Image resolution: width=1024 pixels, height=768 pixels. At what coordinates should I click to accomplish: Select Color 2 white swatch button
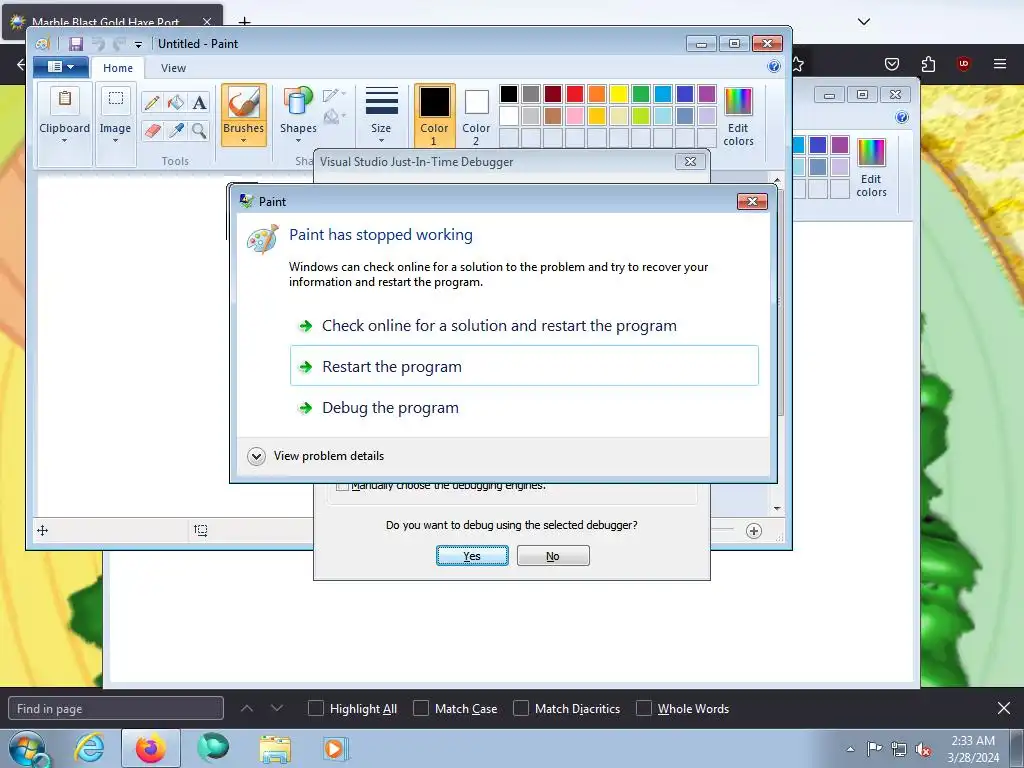[x=476, y=116]
